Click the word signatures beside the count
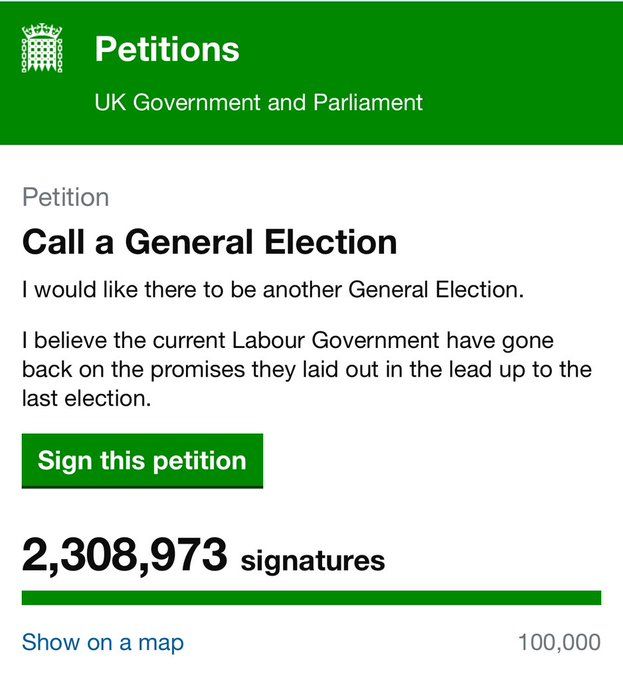 coord(313,561)
